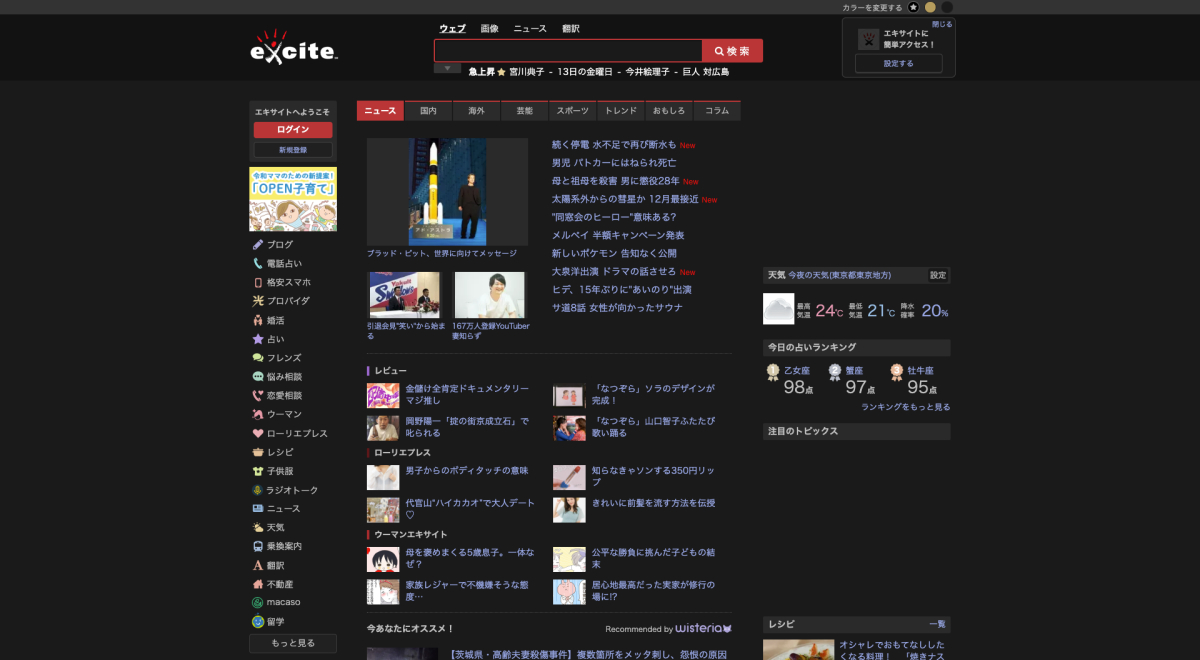Click the Excite logo
Image resolution: width=1200 pixels, height=660 pixels.
(293, 48)
